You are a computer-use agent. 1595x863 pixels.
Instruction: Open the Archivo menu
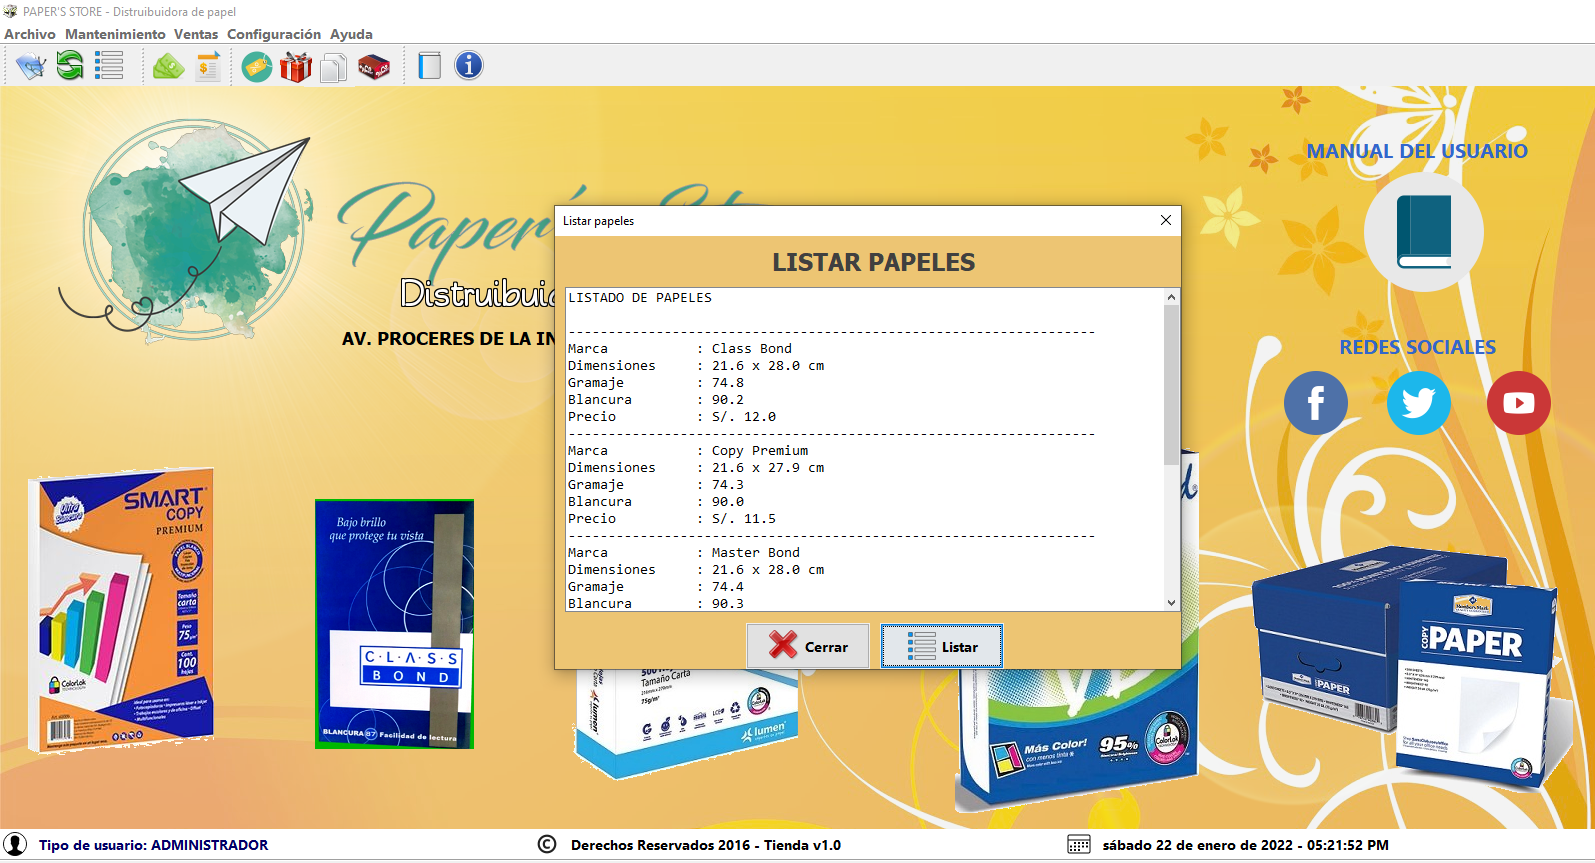(30, 34)
